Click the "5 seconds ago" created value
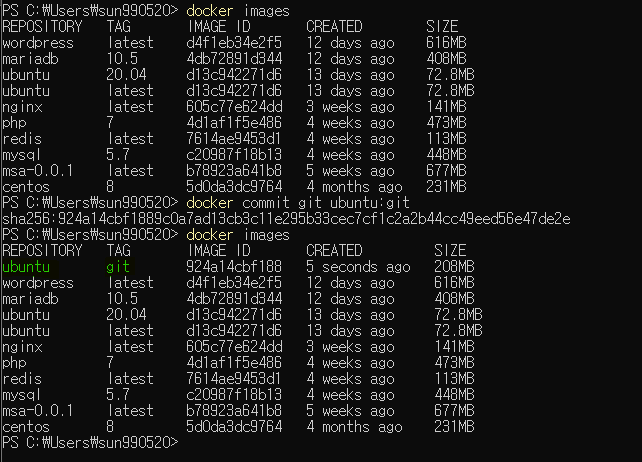This screenshot has height=462, width=642. tap(358, 267)
